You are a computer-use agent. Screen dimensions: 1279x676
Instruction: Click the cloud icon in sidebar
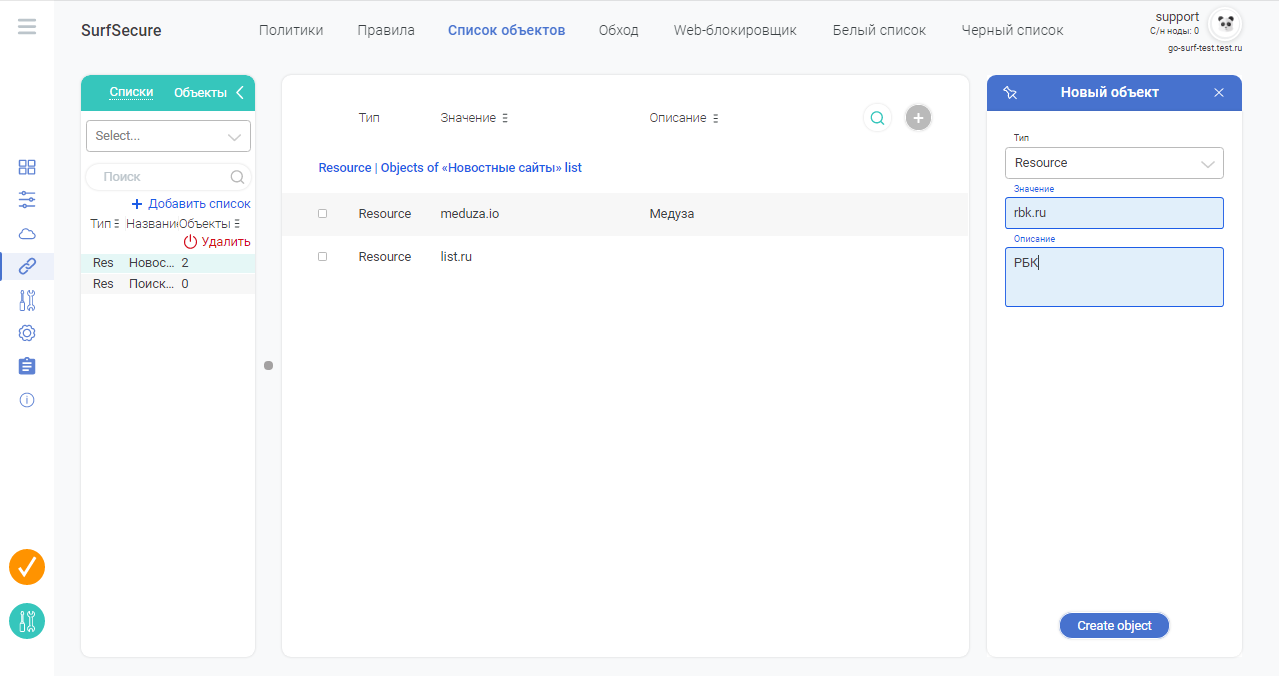coord(27,233)
